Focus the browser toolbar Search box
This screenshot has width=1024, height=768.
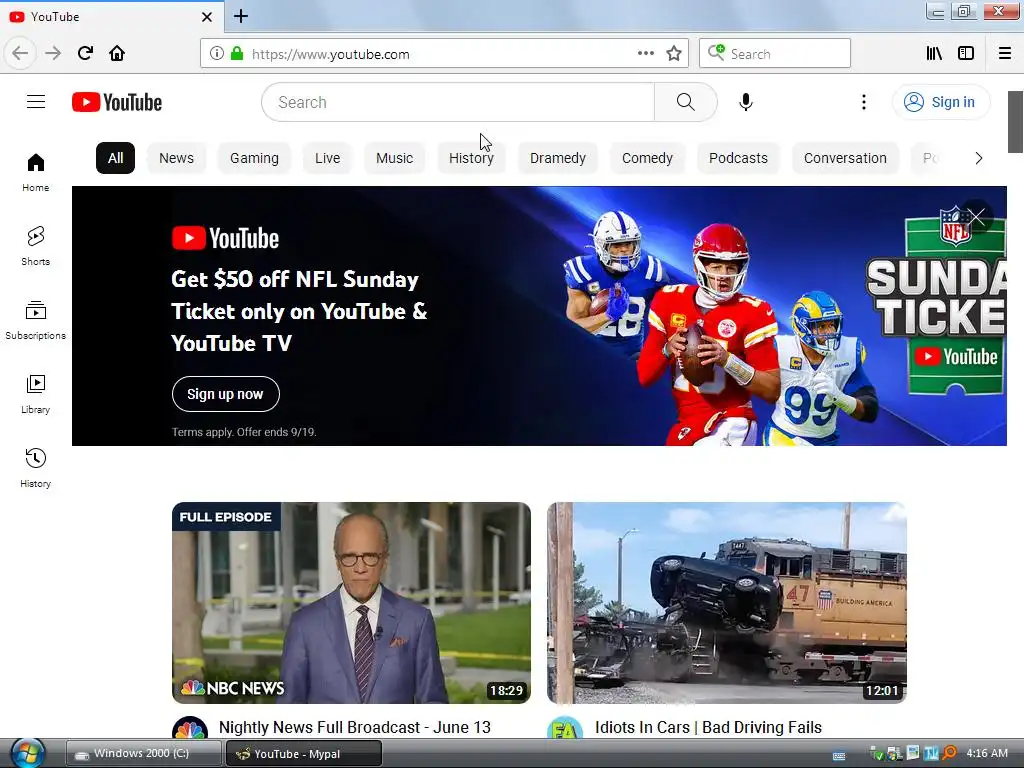(775, 54)
